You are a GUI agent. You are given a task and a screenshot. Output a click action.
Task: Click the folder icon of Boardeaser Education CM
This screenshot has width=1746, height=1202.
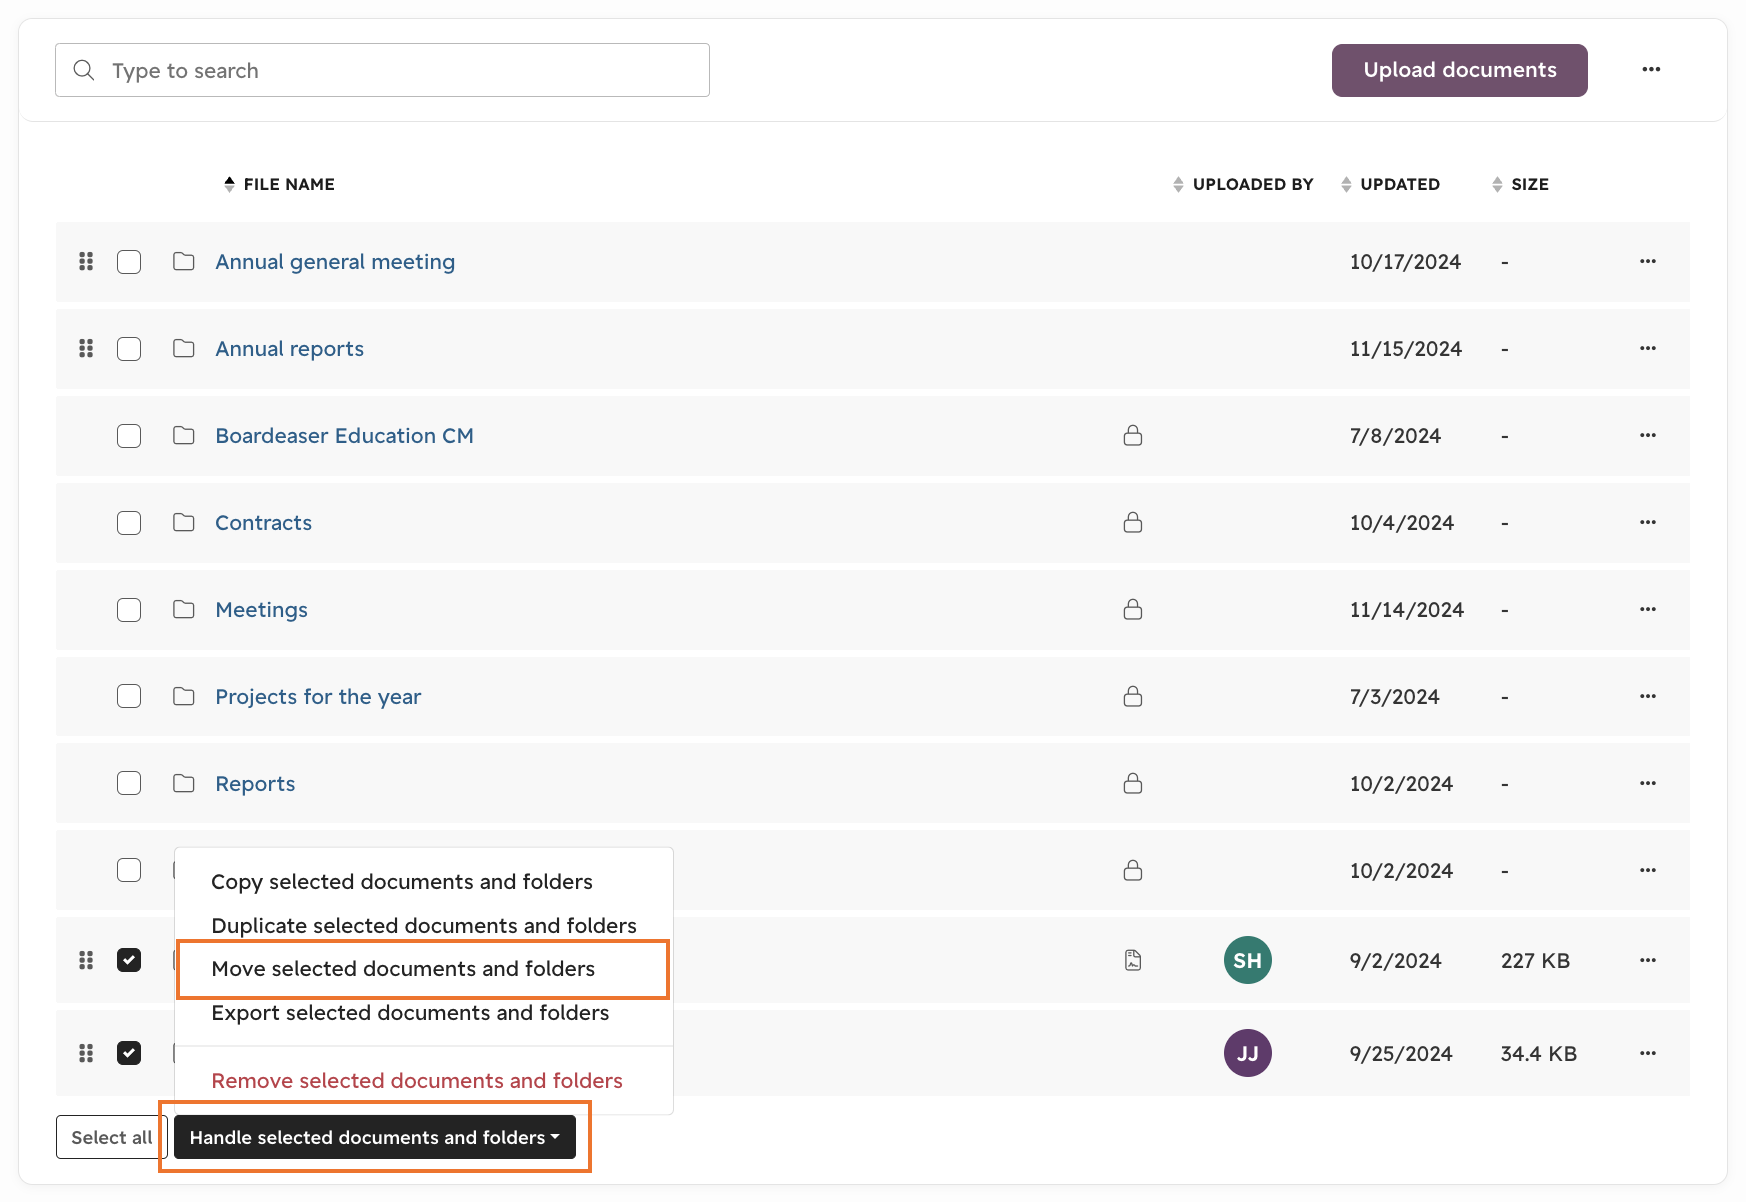click(x=184, y=436)
